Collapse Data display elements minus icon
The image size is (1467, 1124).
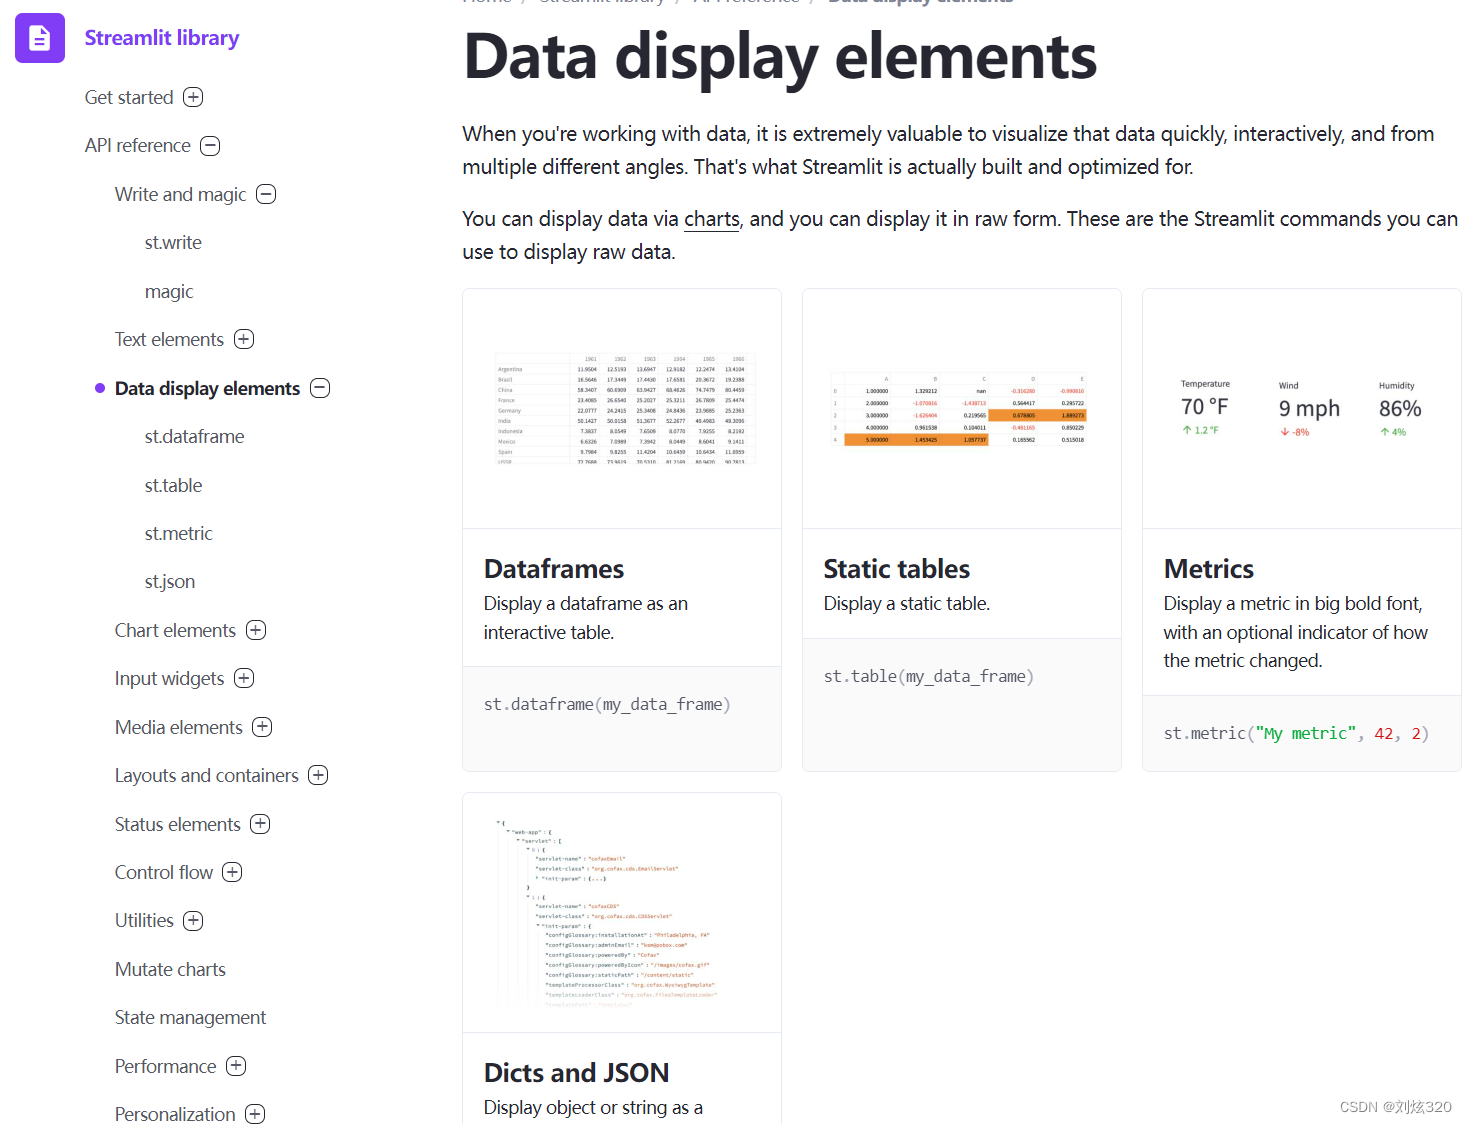(320, 388)
